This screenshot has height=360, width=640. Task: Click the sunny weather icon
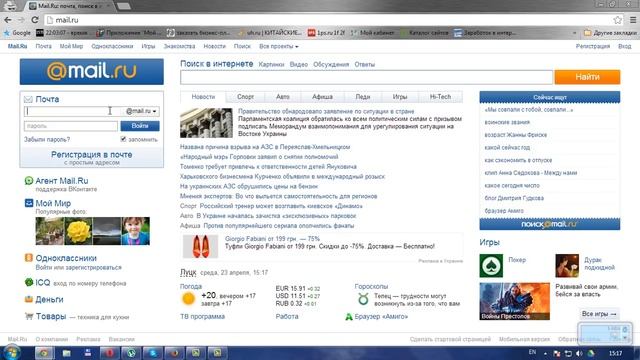[x=188, y=299]
